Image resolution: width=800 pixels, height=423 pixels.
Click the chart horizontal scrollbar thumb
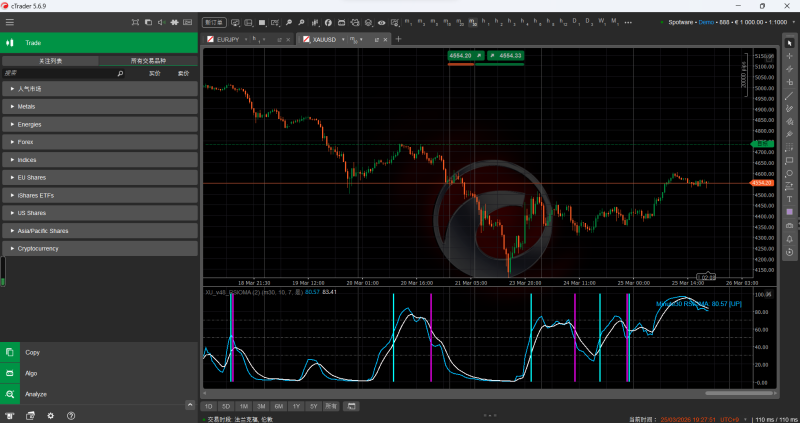(x=740, y=393)
